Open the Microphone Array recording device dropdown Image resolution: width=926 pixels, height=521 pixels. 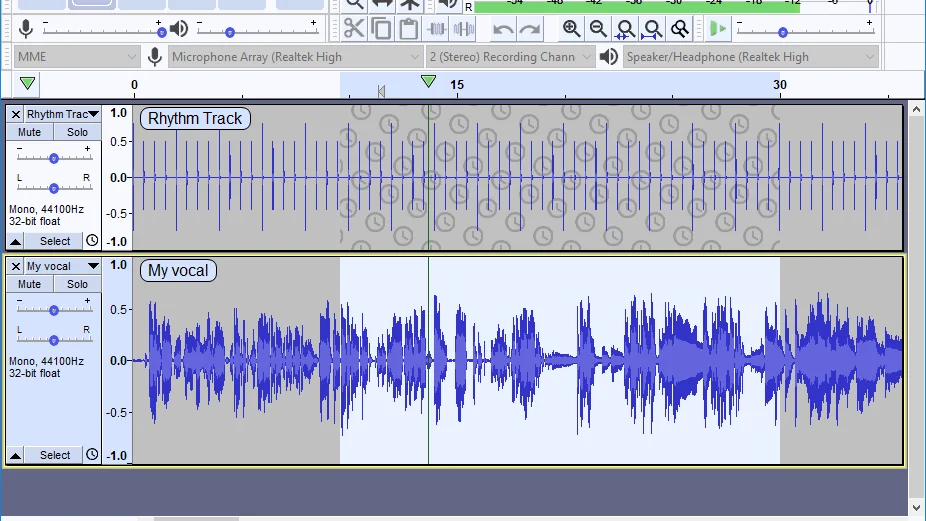(x=295, y=57)
